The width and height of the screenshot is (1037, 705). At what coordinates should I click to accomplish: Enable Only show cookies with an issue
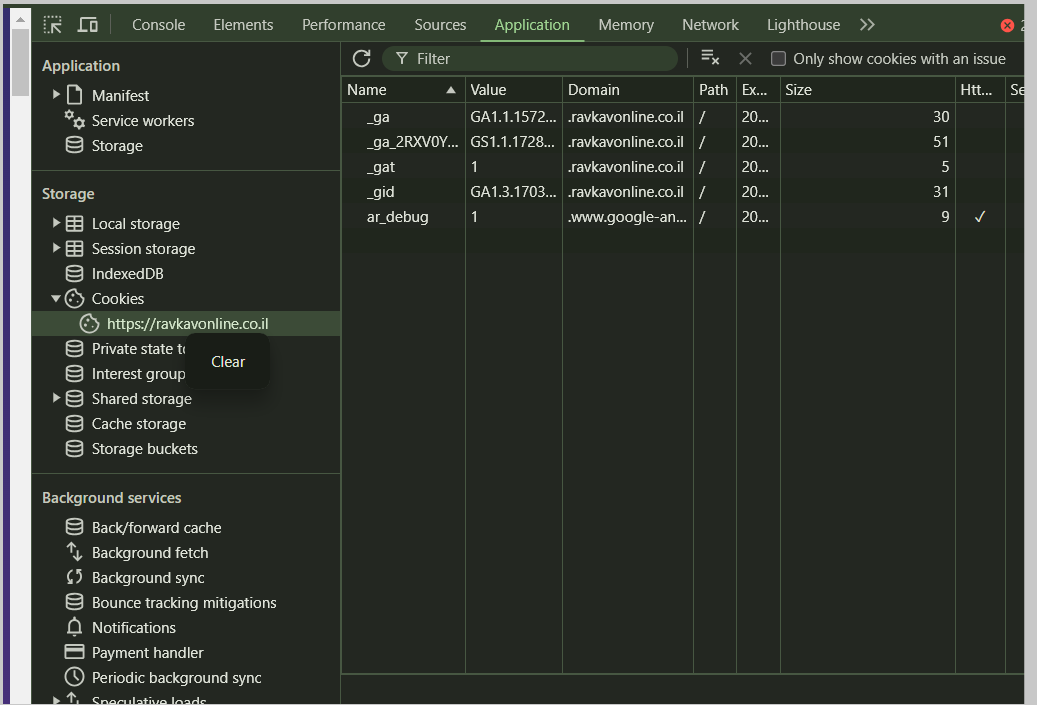778,59
